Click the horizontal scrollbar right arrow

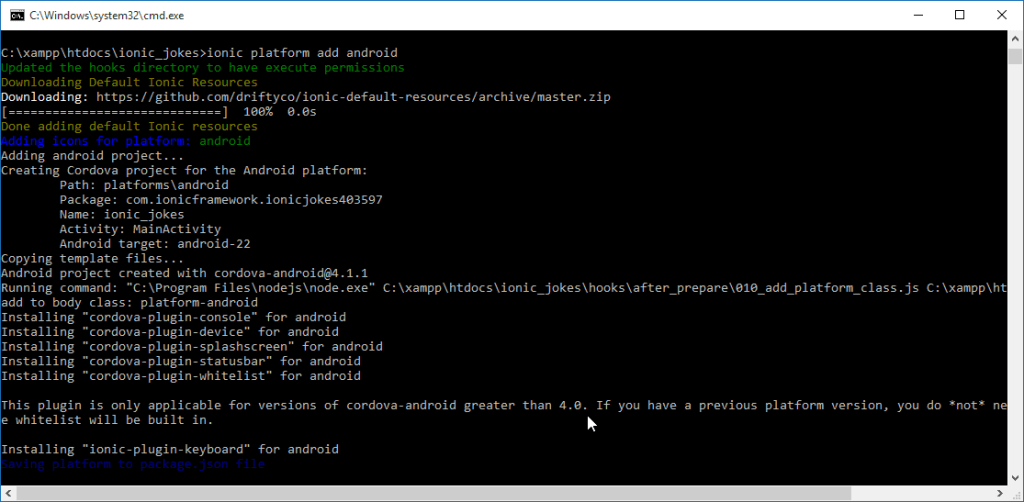999,493
